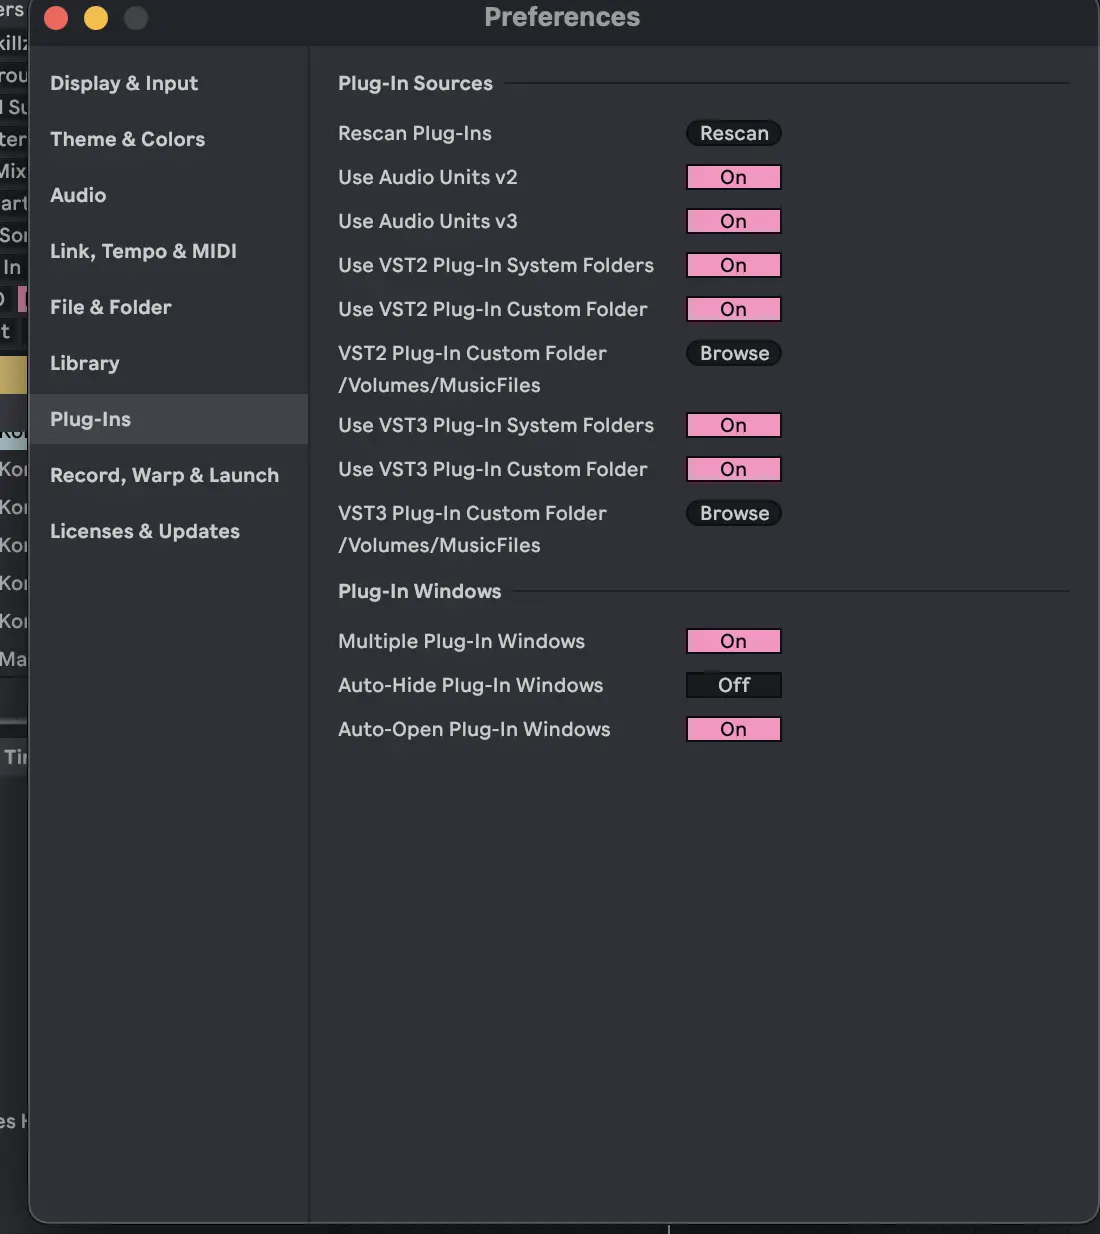
Task: Toggle Use VST3 Plug-In System Folders
Action: tap(734, 425)
